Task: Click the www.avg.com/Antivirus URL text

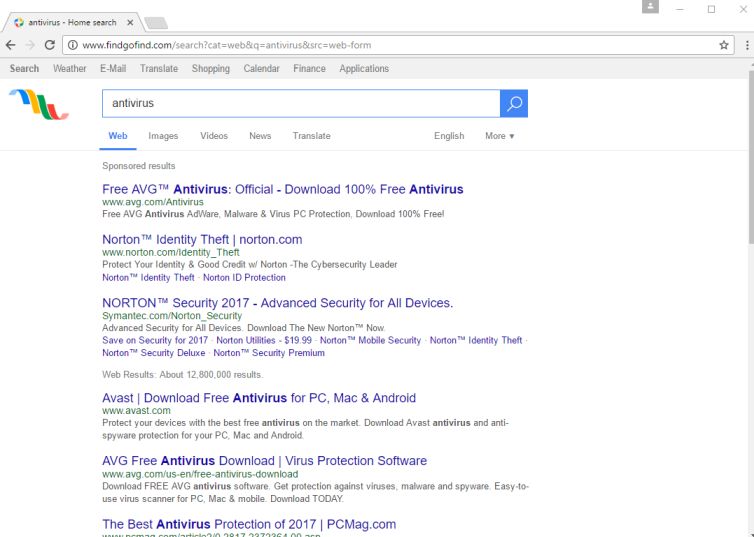Action: coord(153,202)
